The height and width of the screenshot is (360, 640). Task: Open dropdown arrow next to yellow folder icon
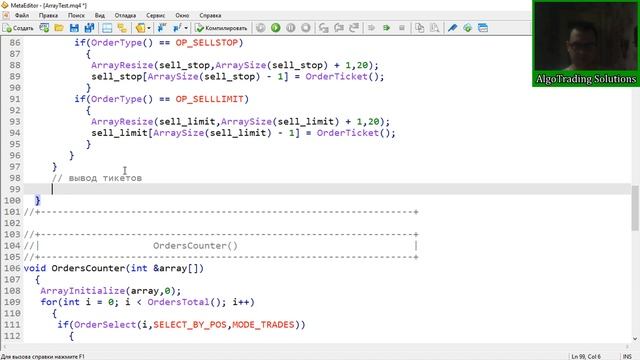149,28
